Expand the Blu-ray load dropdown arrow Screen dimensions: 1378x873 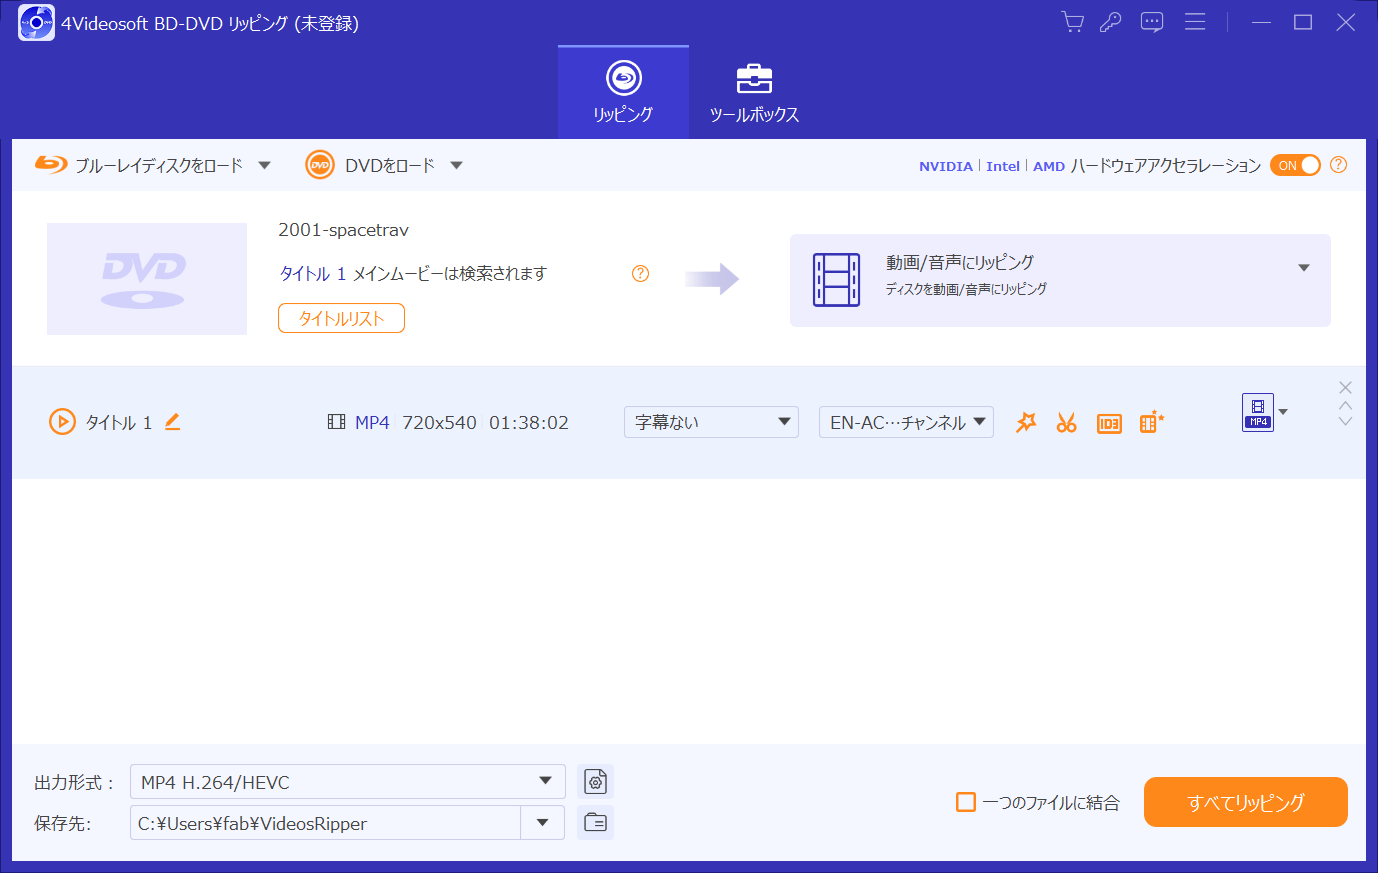pyautogui.click(x=265, y=165)
